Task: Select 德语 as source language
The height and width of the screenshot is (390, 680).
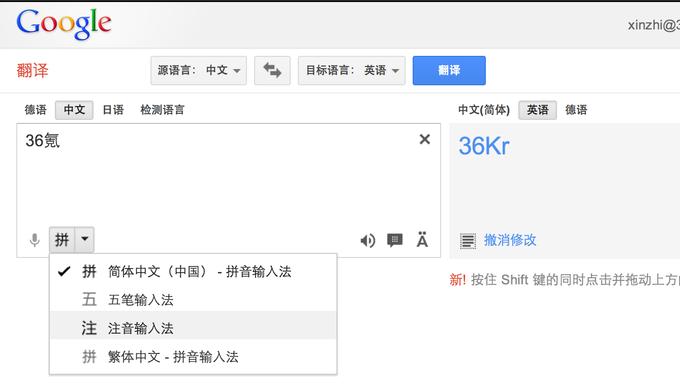Action: coord(36,110)
